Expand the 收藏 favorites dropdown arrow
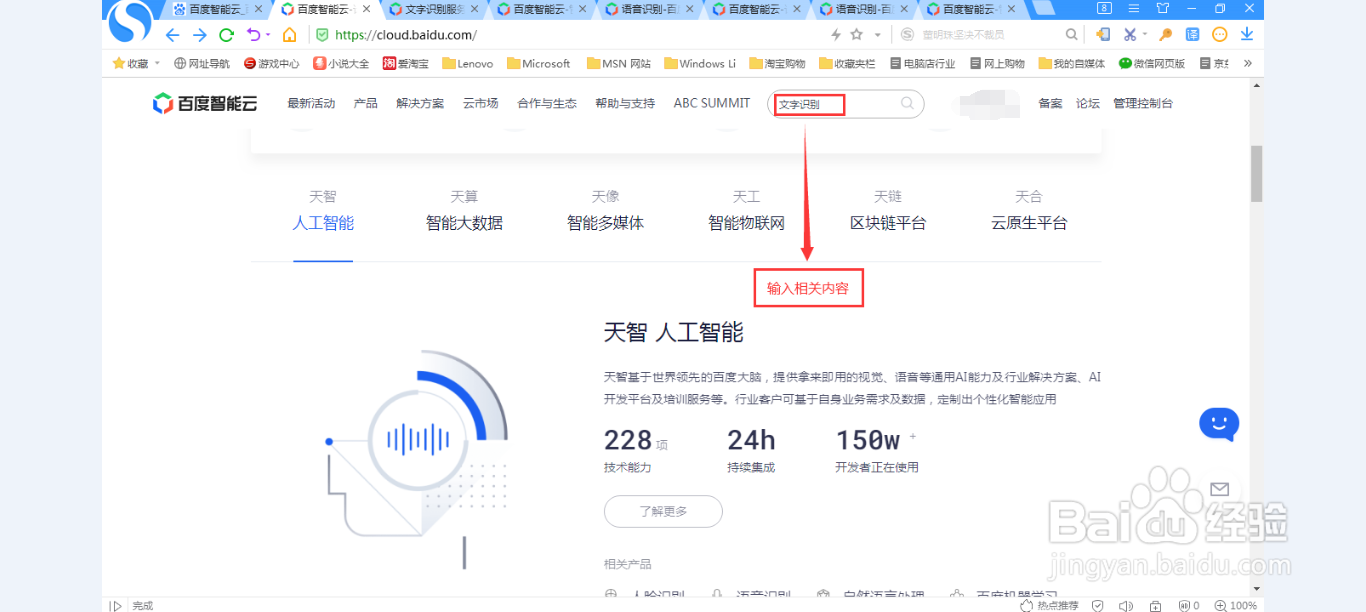Image resolution: width=1366 pixels, height=612 pixels. (157, 63)
